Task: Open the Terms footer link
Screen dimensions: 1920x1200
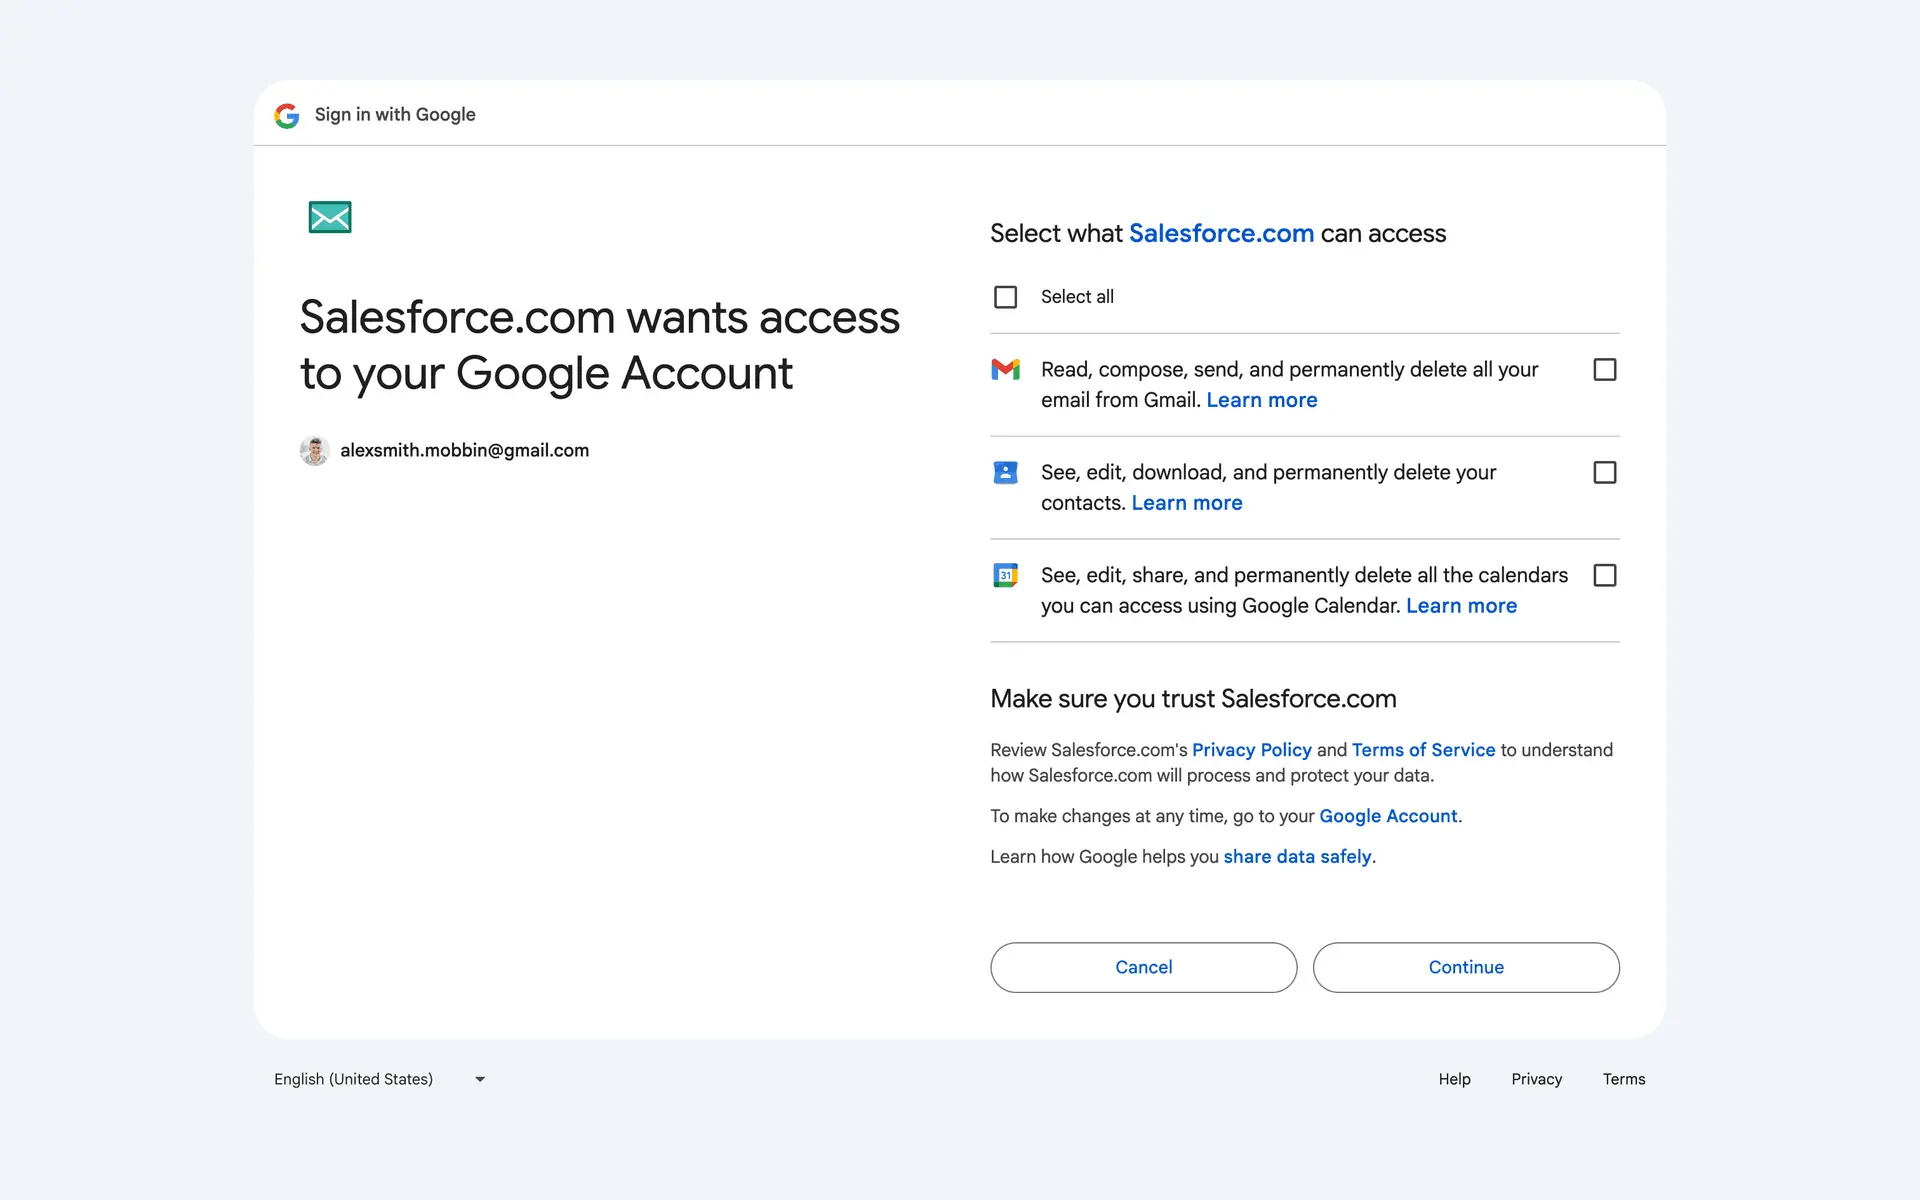Action: pyautogui.click(x=1623, y=1079)
